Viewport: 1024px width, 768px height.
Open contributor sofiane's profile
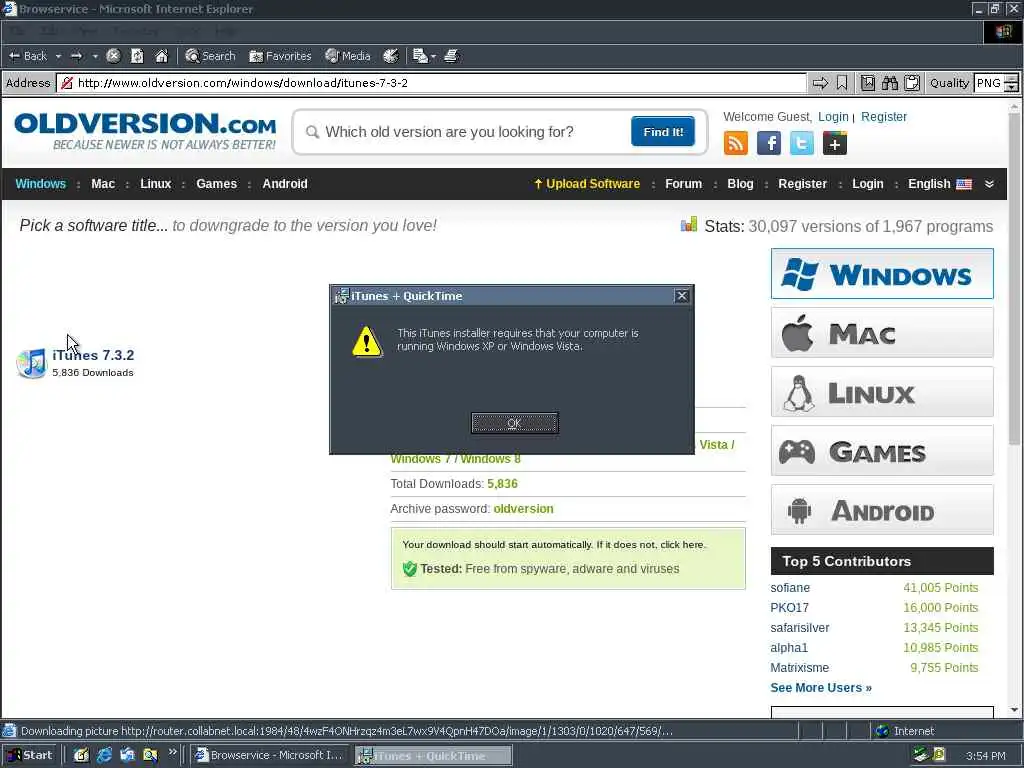(x=790, y=588)
